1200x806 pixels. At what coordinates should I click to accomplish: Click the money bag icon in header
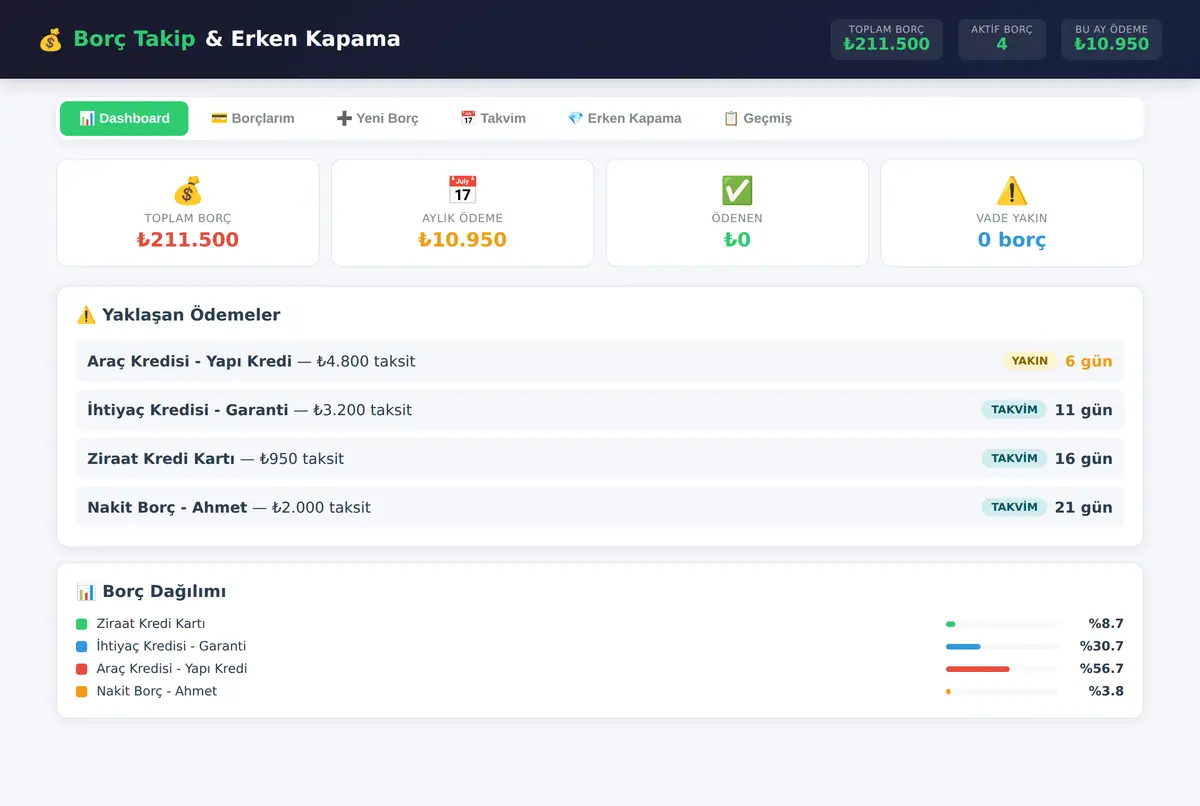(x=50, y=40)
